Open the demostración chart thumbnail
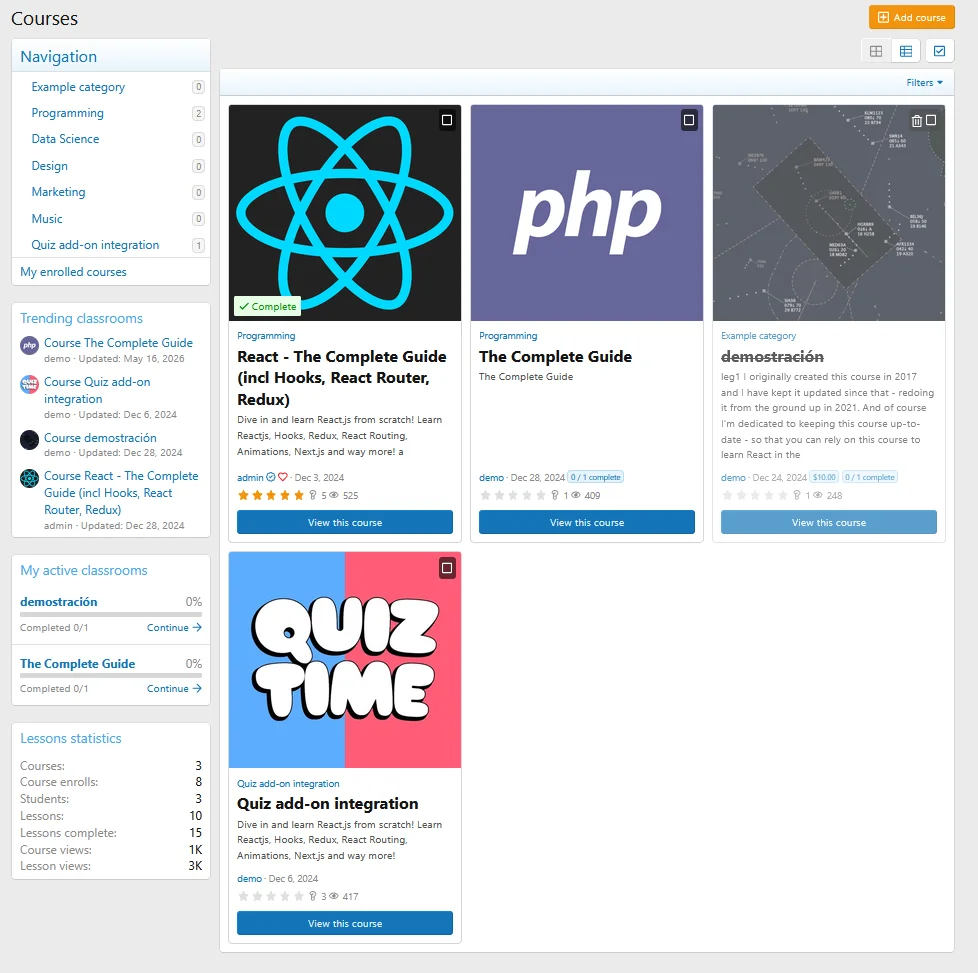Screen dimensions: 978x973 click(829, 213)
